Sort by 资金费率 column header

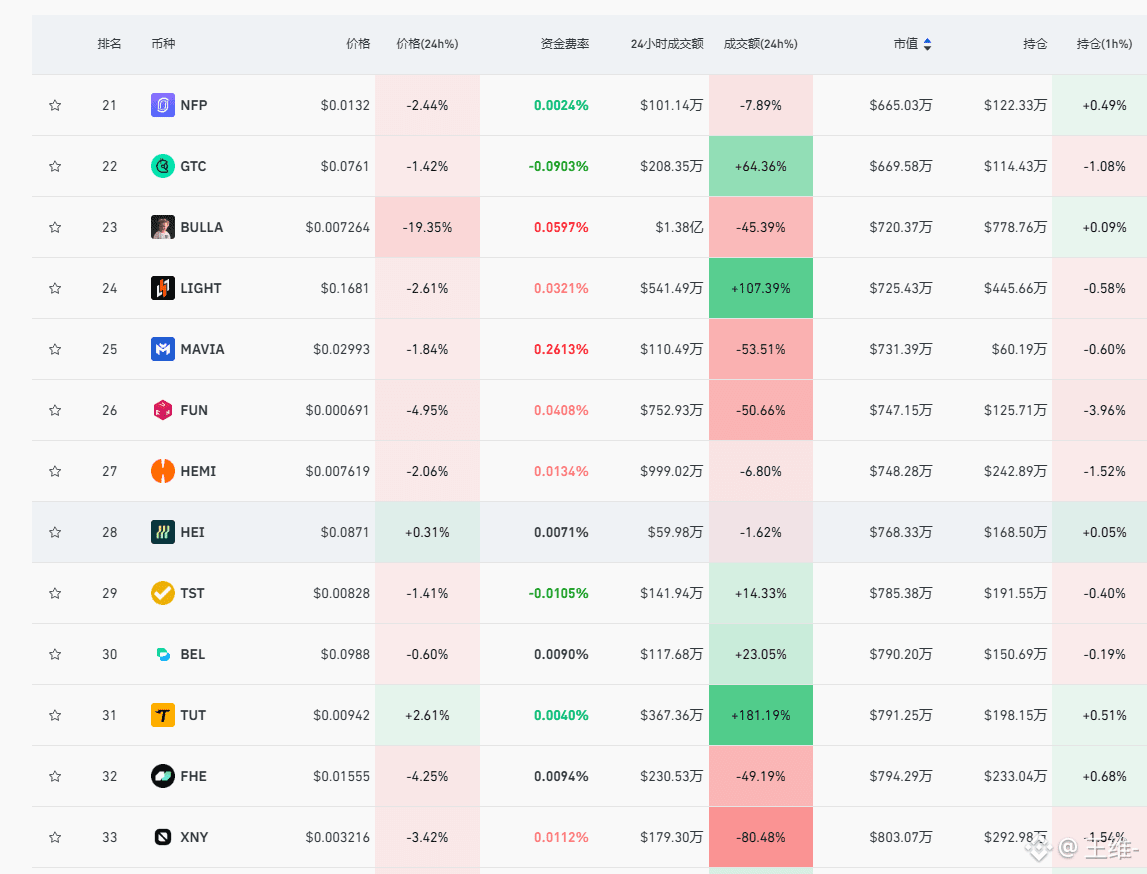pos(565,44)
